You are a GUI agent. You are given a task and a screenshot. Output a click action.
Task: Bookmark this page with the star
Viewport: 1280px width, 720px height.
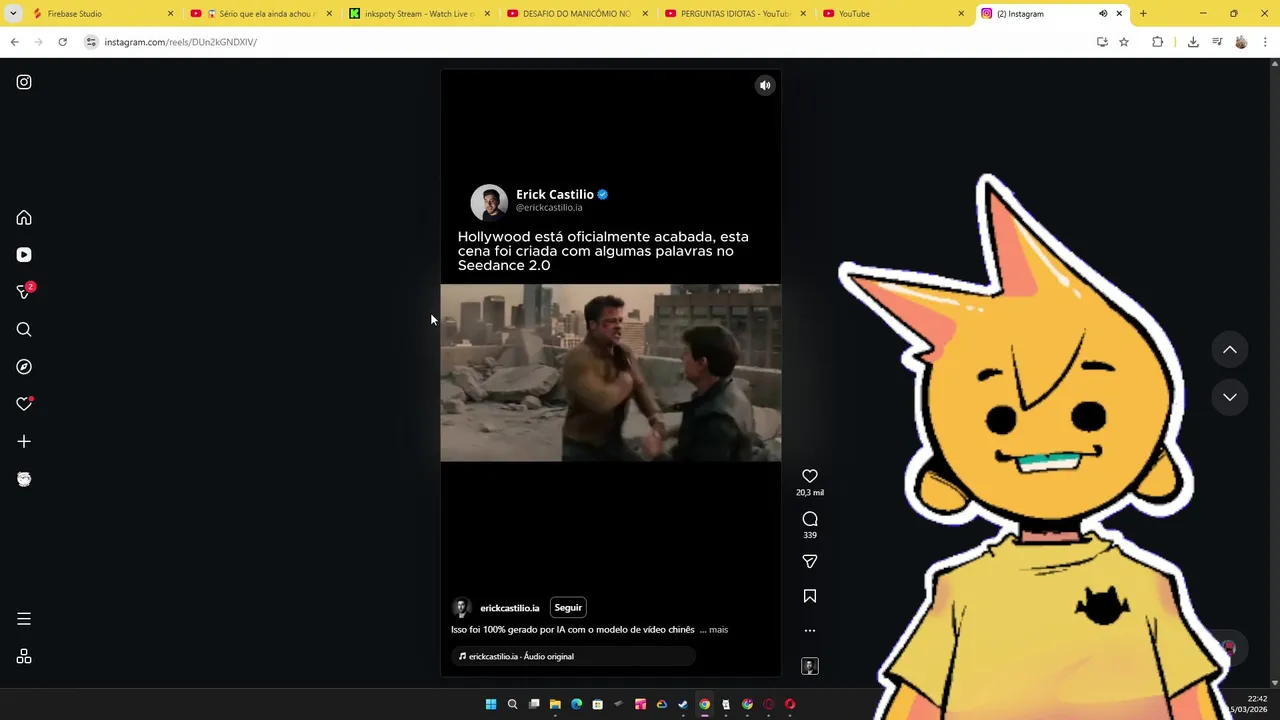click(x=1124, y=42)
